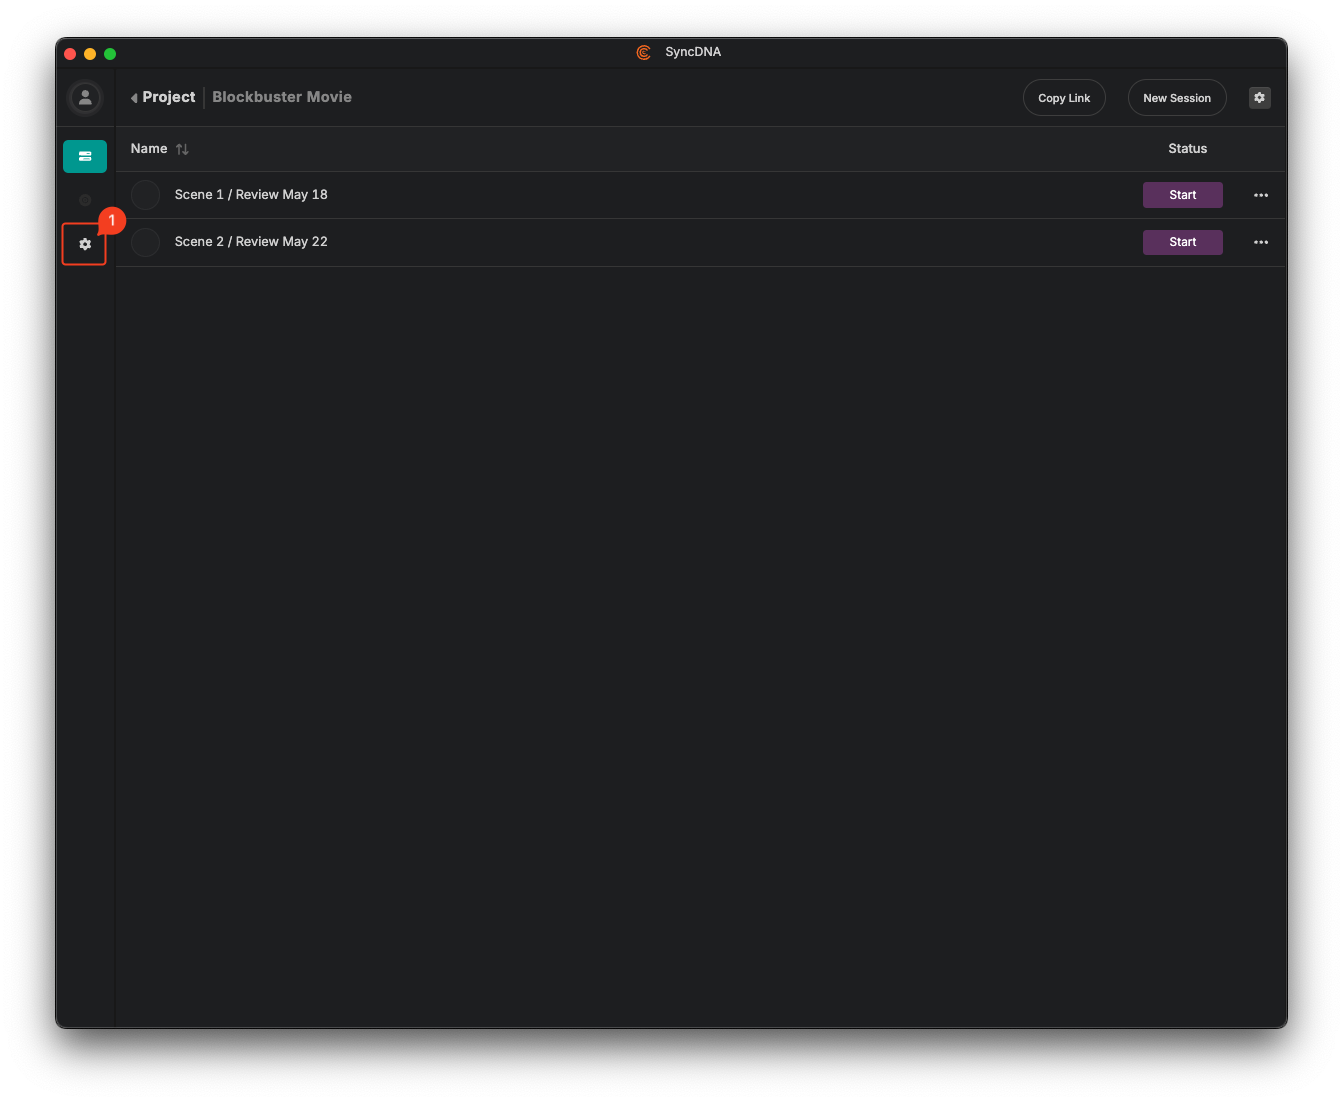Open project settings gear in top-right header
Image resolution: width=1343 pixels, height=1102 pixels.
click(1259, 98)
